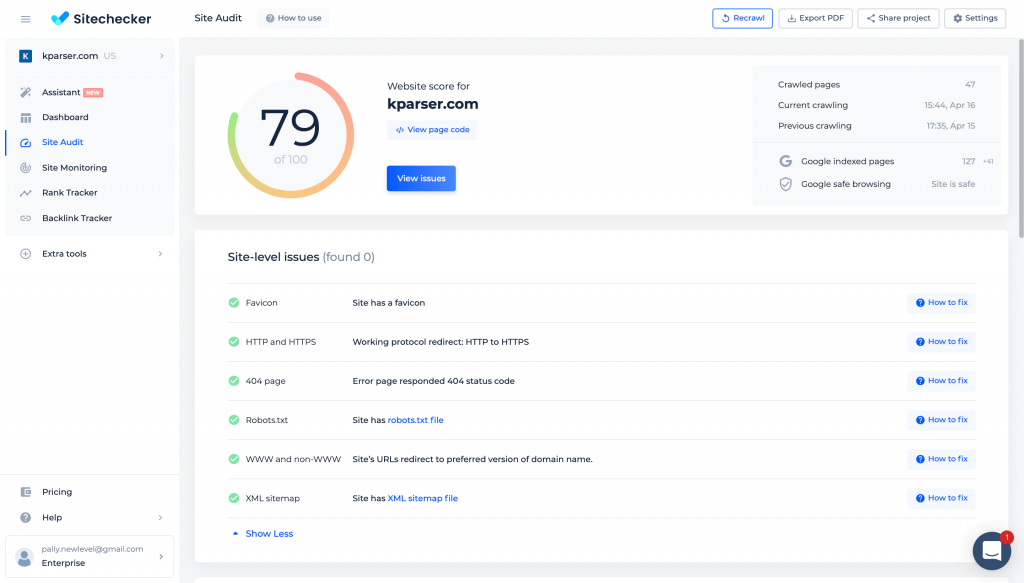Expand the Help submenu arrow
1024x583 pixels.
(x=160, y=518)
